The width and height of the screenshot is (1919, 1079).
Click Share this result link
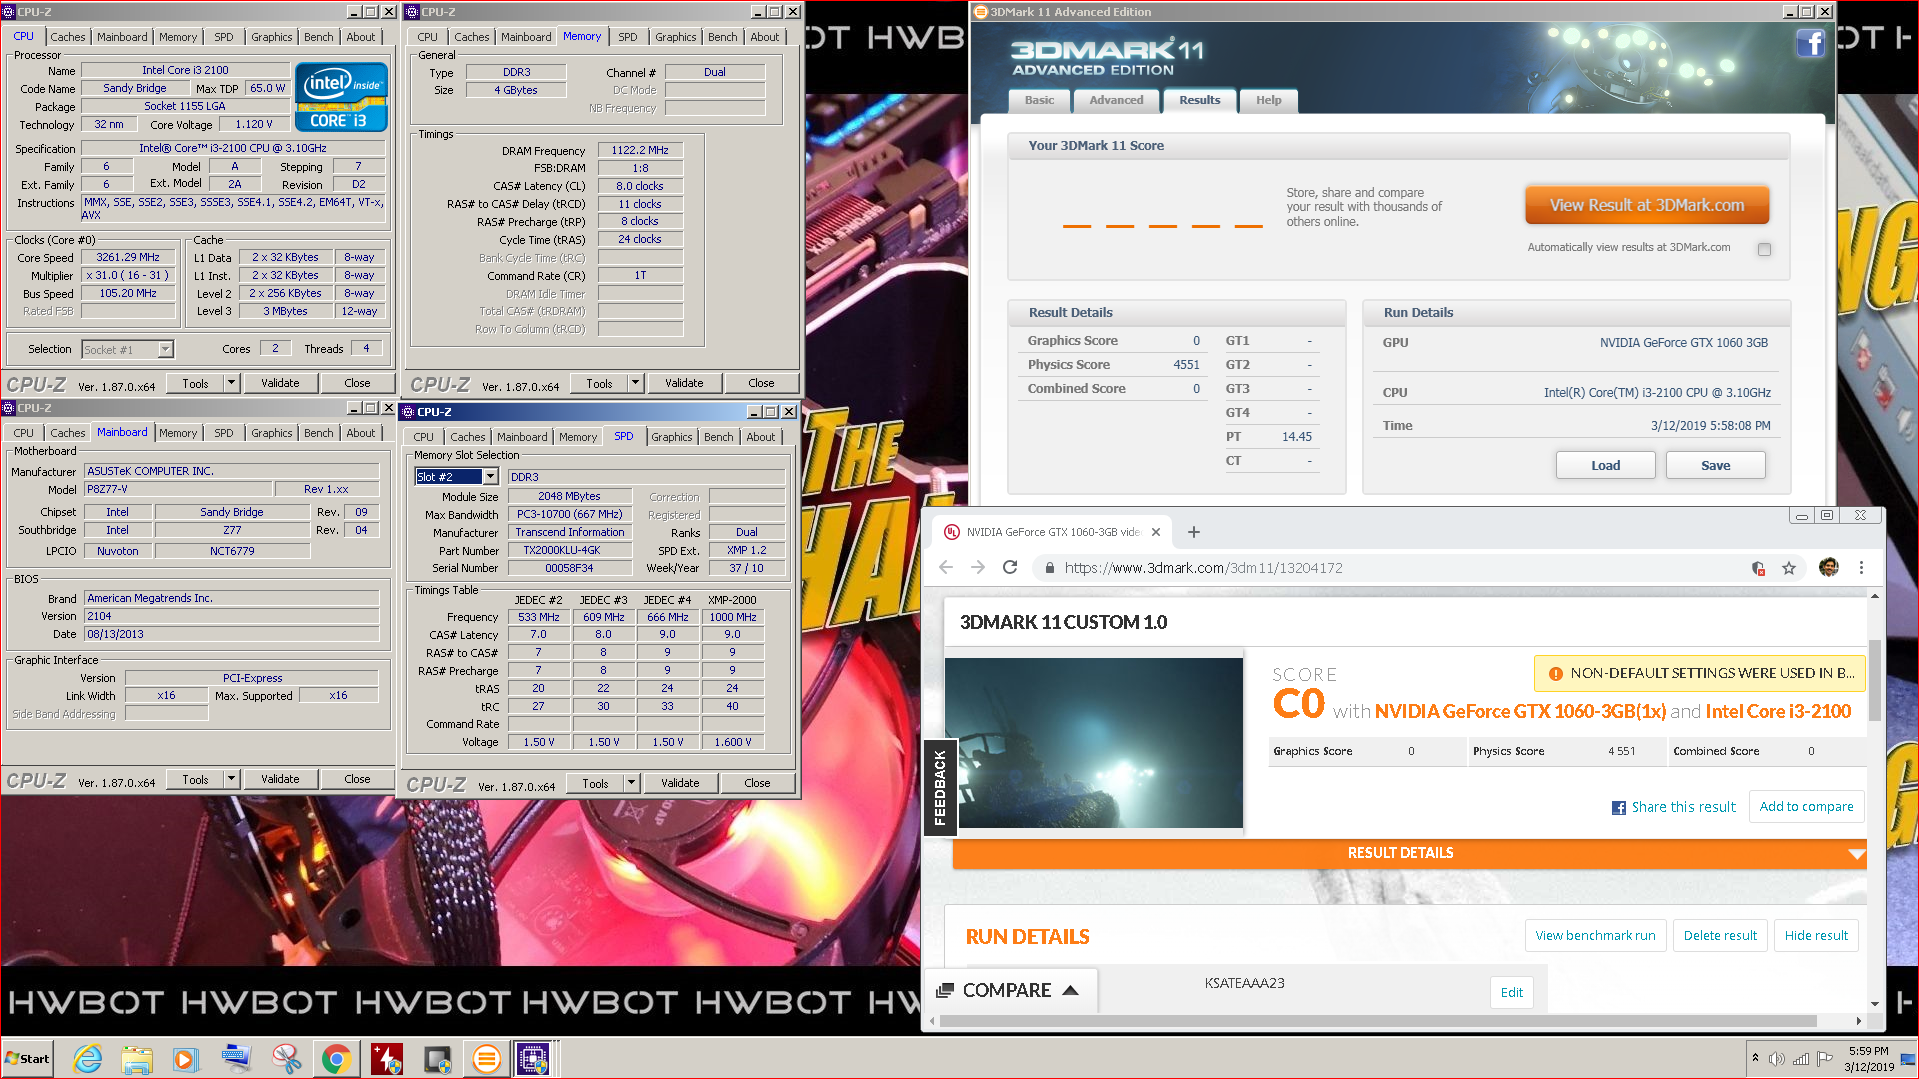pos(1674,807)
